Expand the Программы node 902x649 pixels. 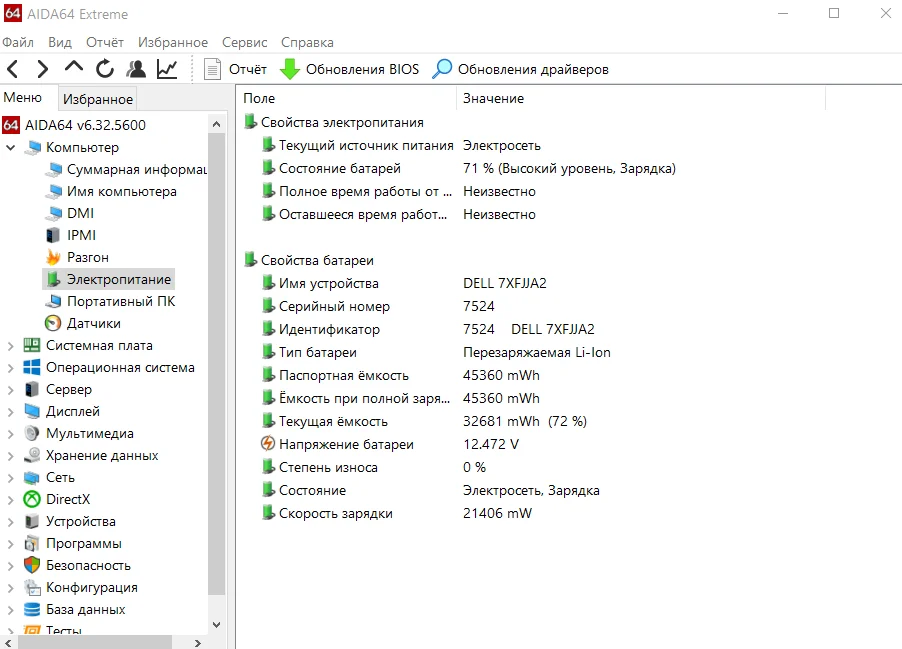tap(10, 544)
